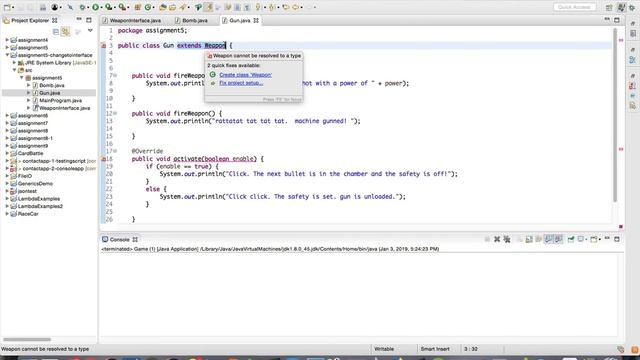Collapse the assignment5-changetointerface project
The width and height of the screenshot is (640, 360).
point(7,55)
